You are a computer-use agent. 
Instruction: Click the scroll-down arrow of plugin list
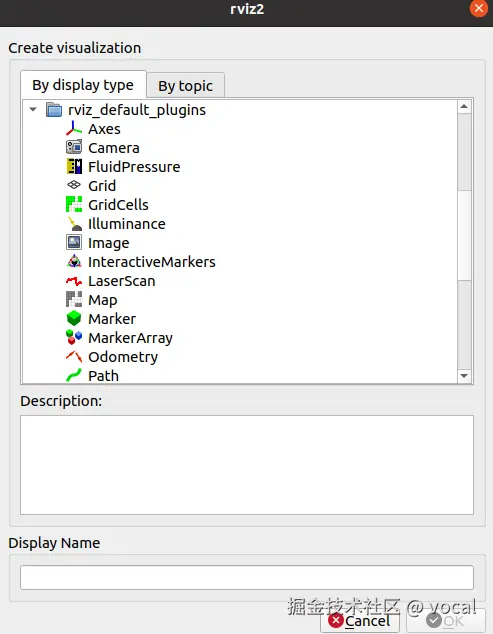pos(464,376)
